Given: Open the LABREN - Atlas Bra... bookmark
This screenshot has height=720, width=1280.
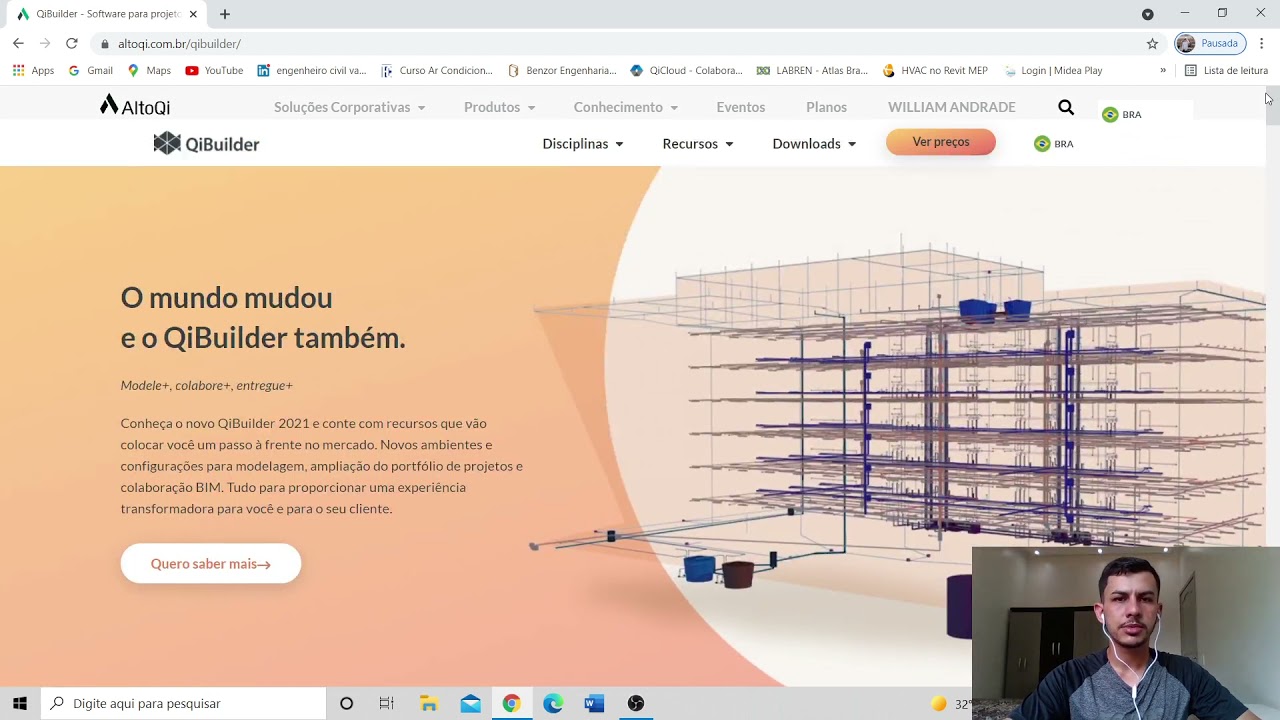Looking at the screenshot, I should coord(812,70).
